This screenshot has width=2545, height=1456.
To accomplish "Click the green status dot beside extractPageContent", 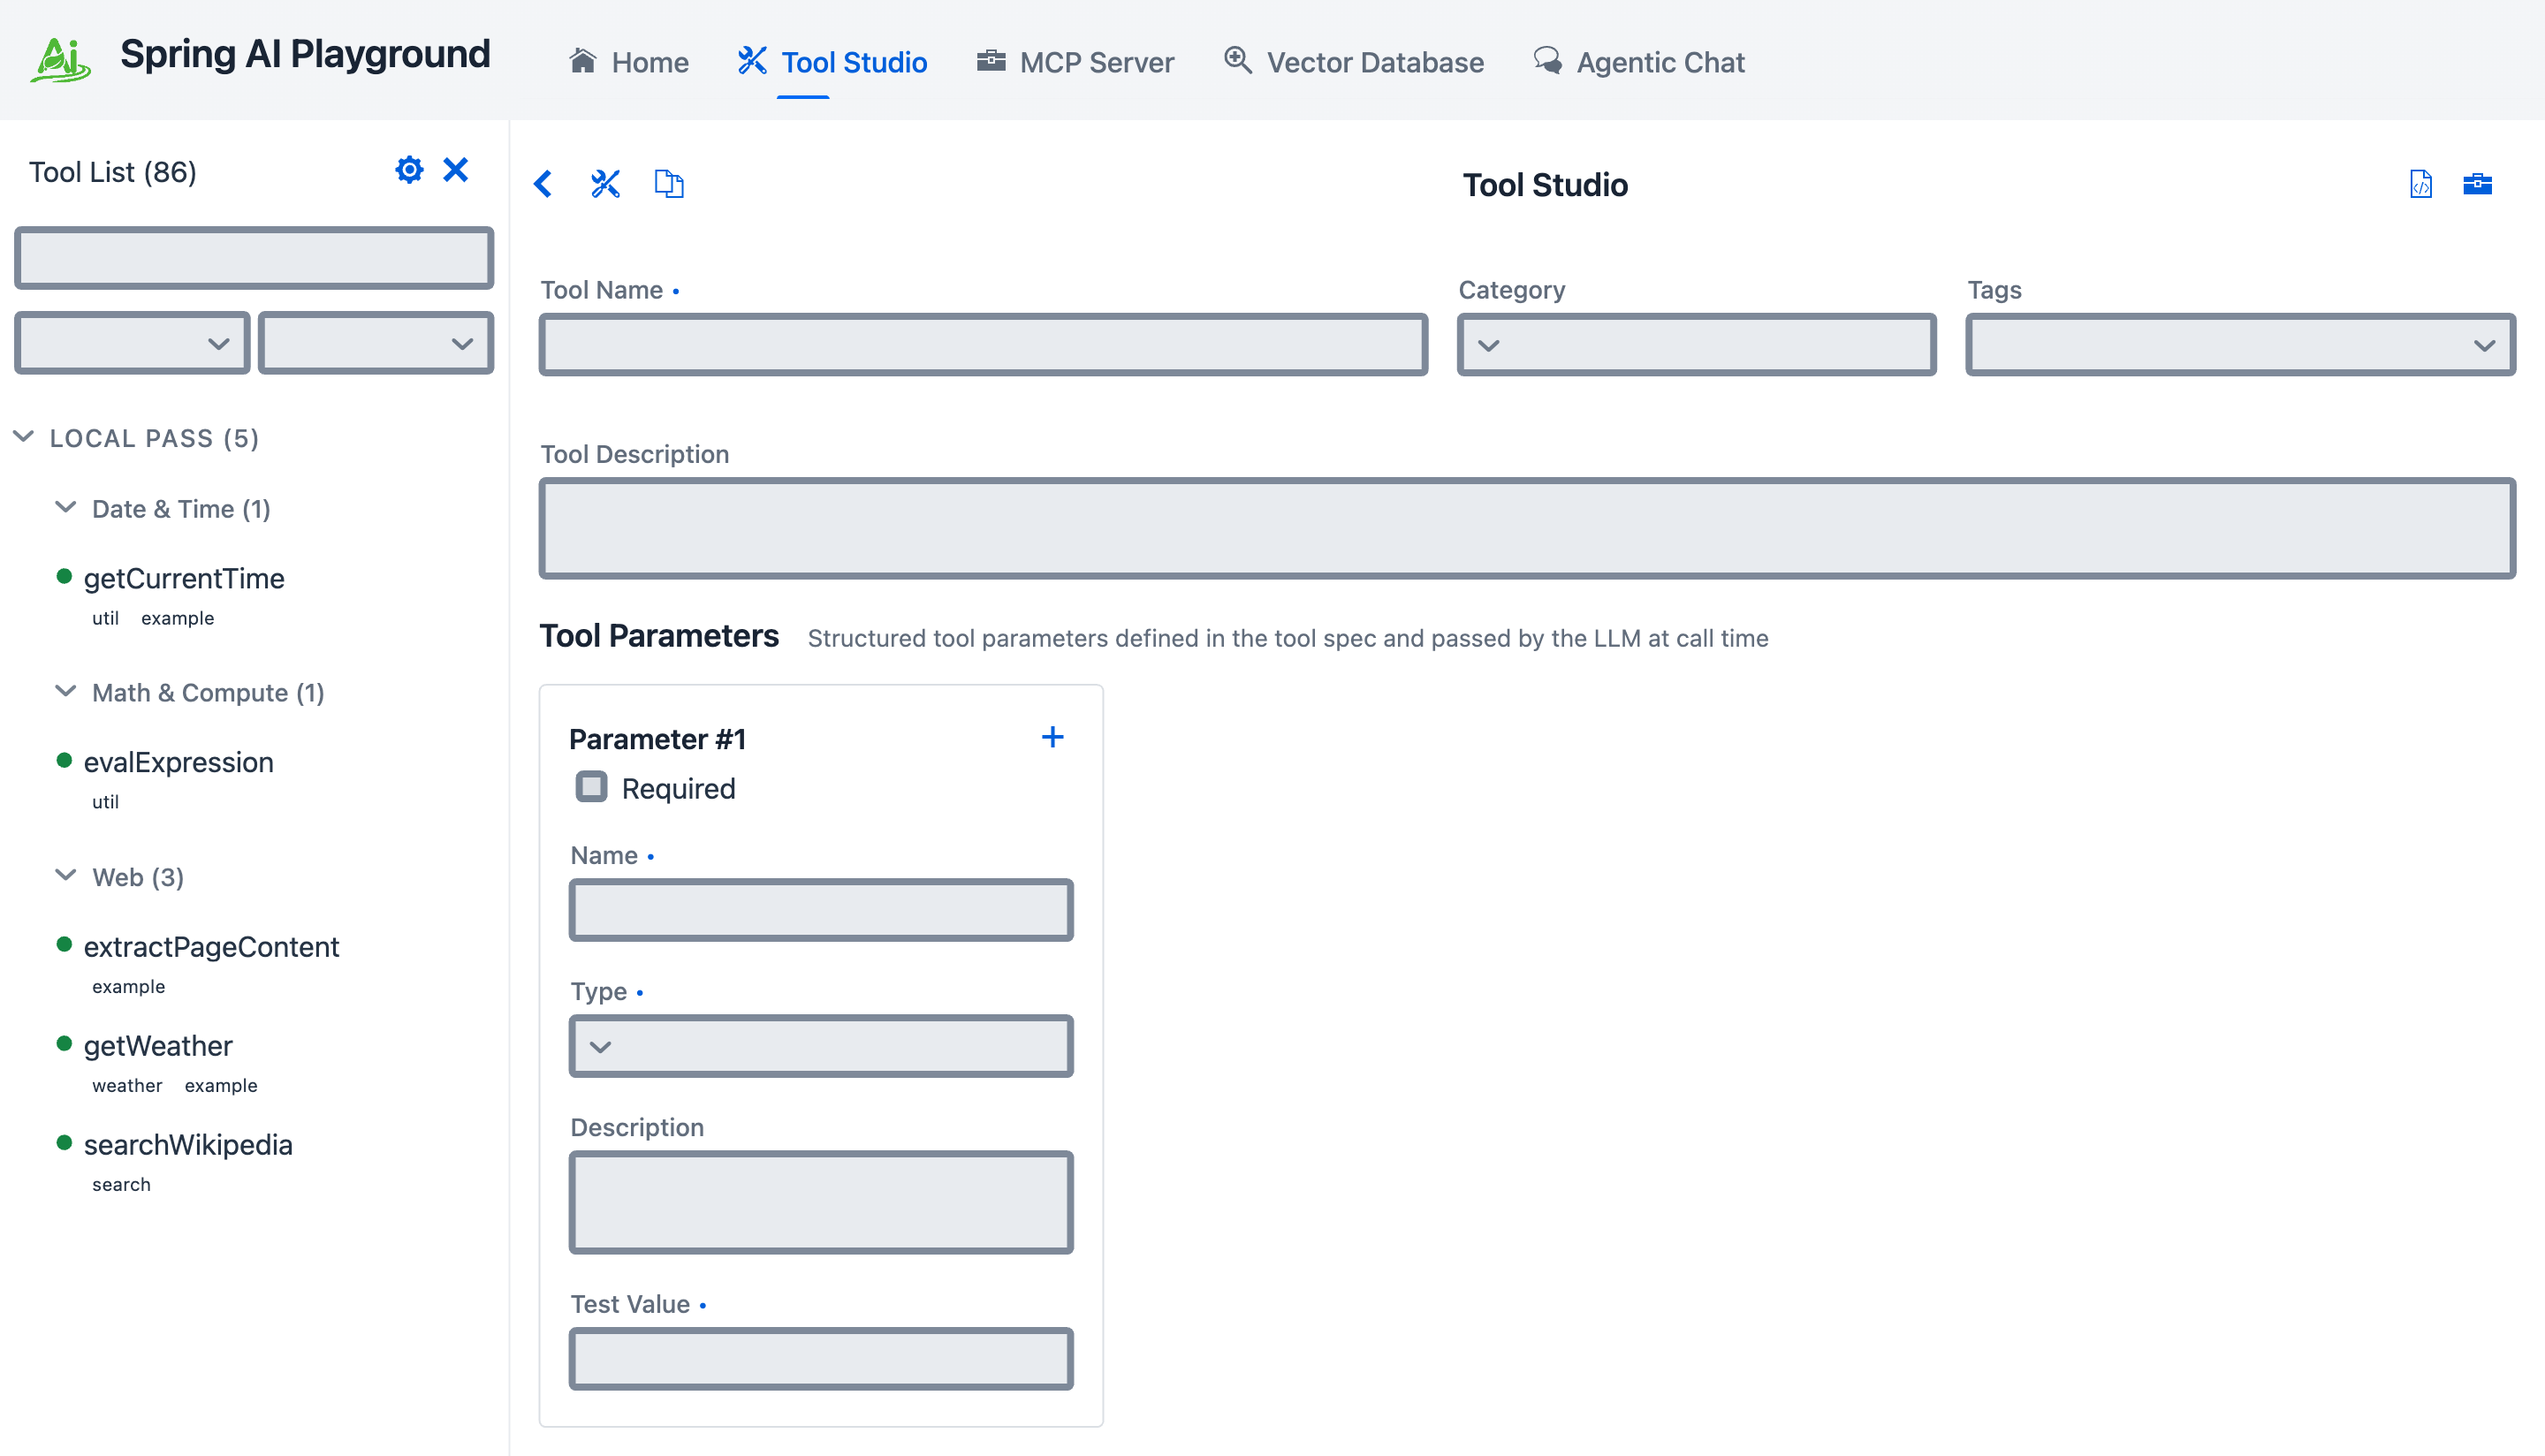I will (x=64, y=944).
